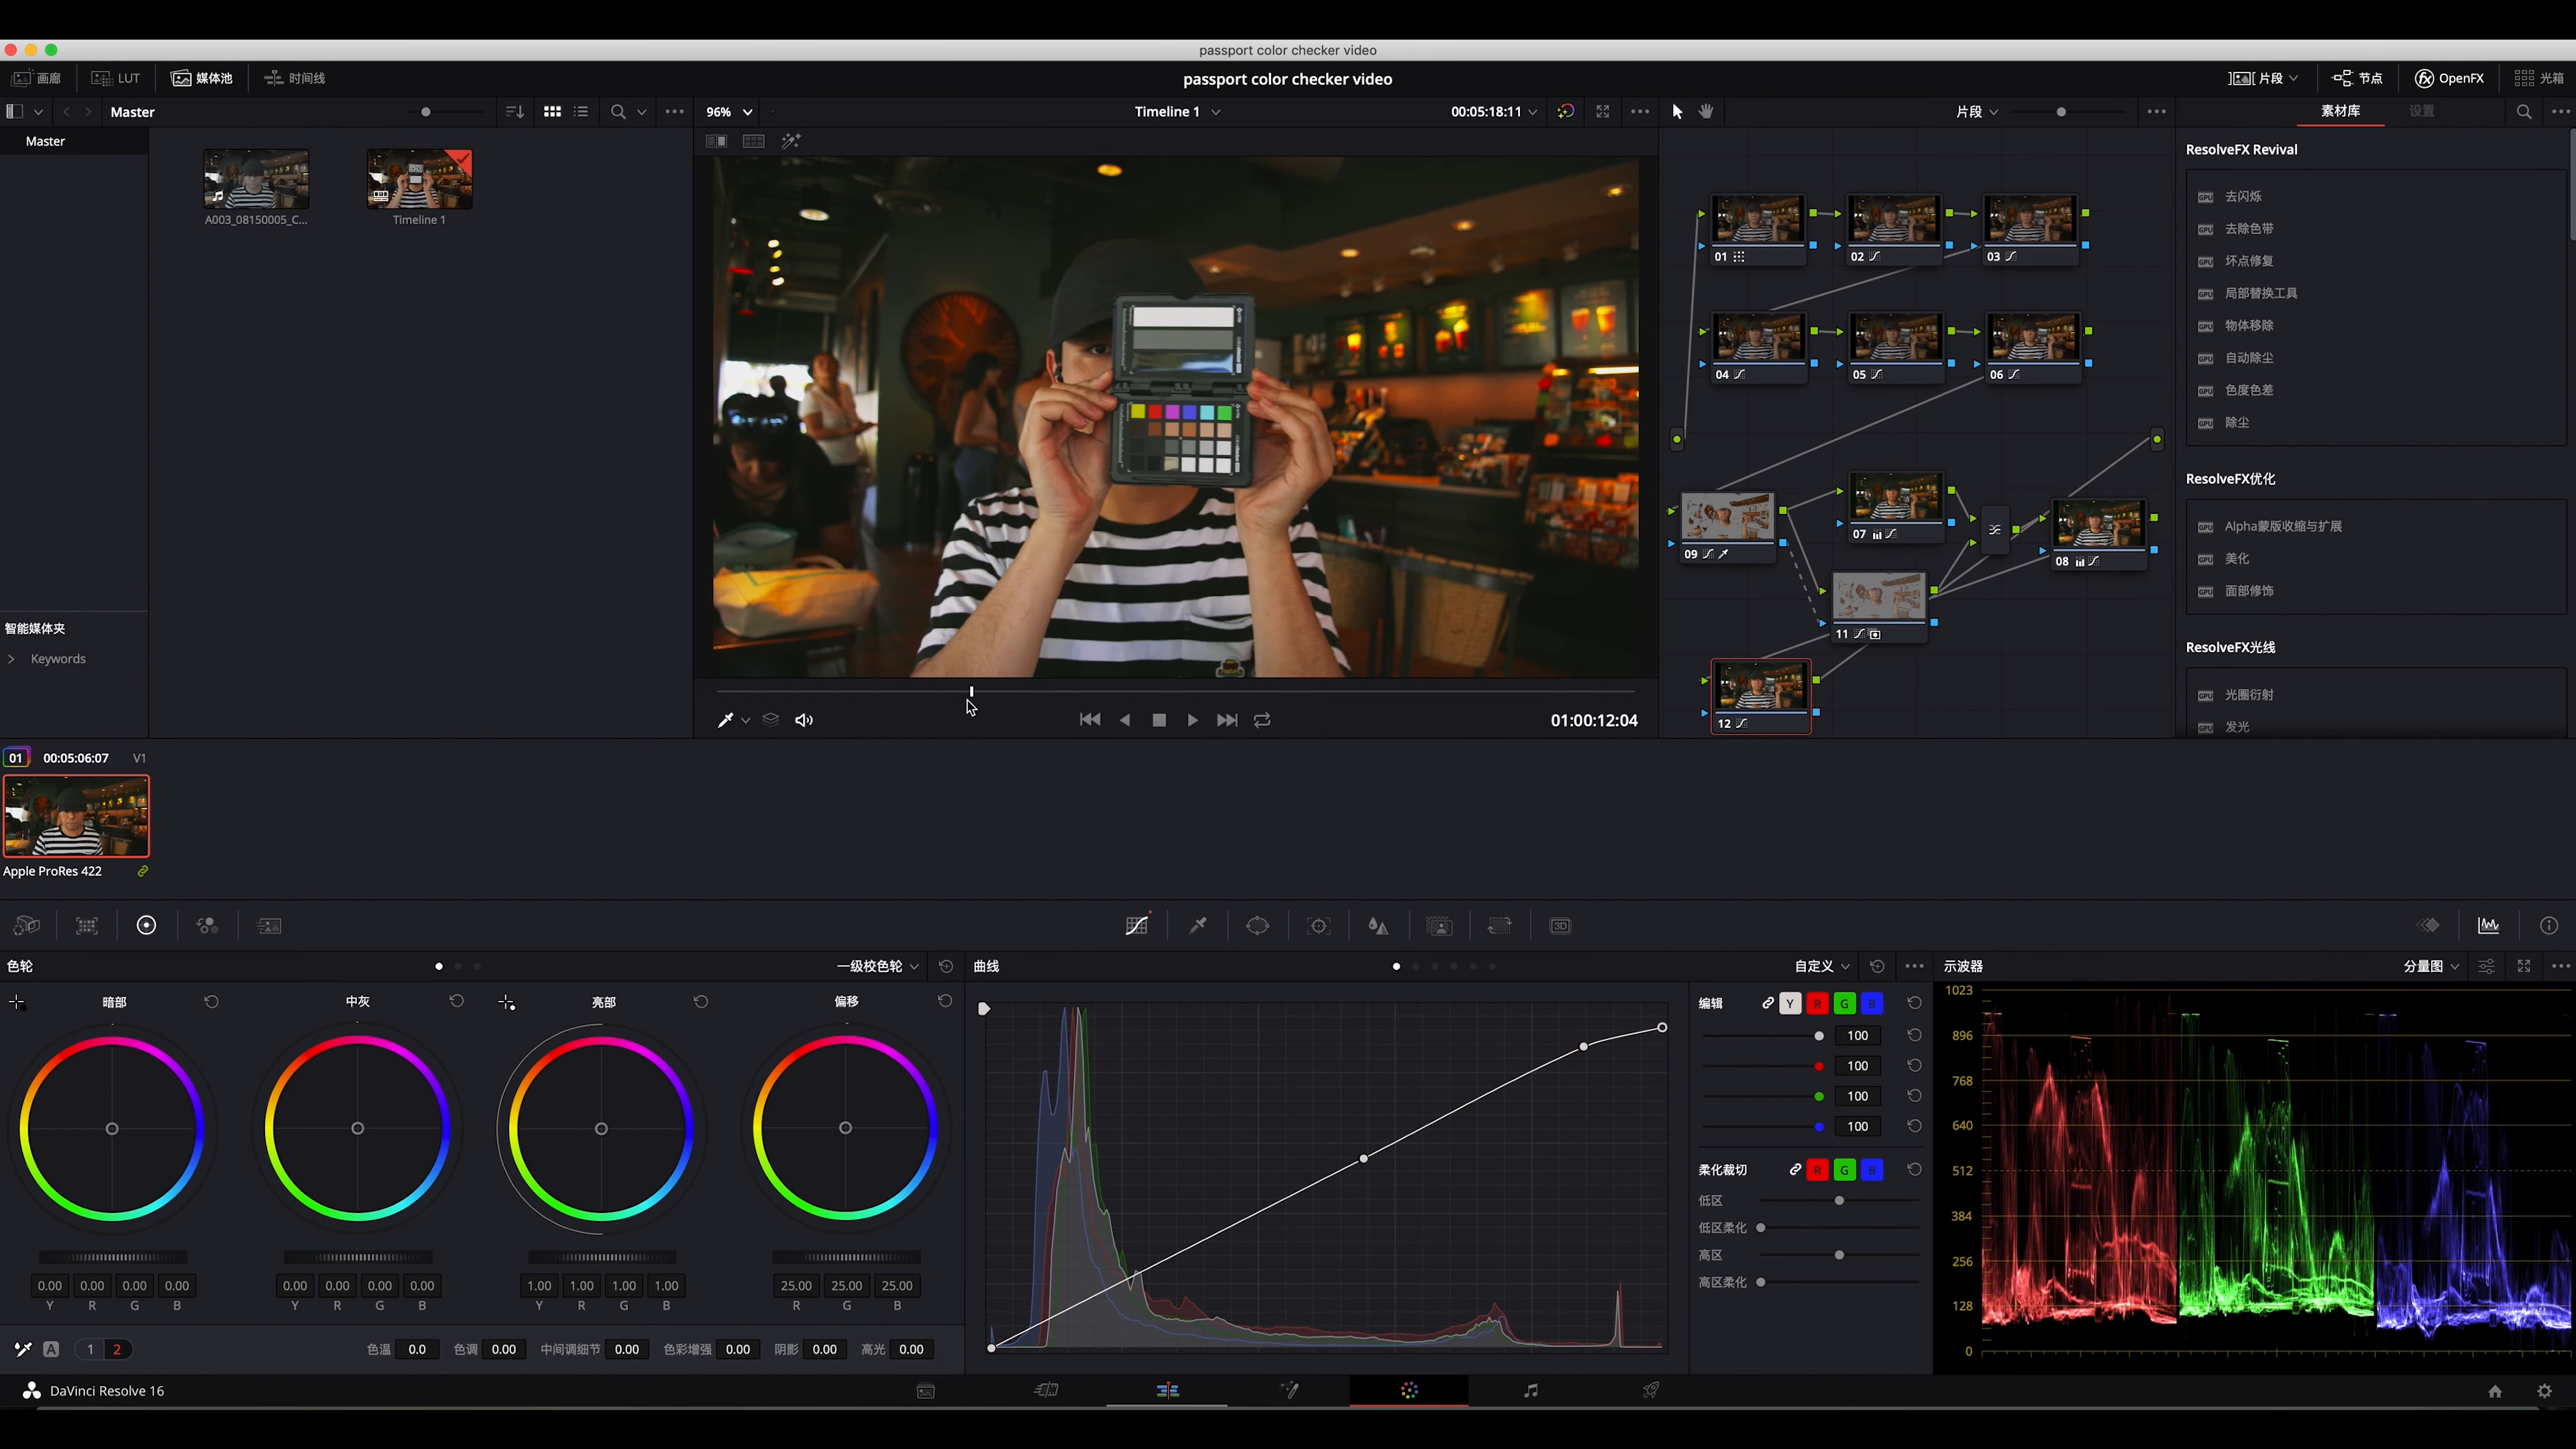The width and height of the screenshot is (2576, 1449).
Task: Switch to the 设置 settings tab
Action: point(2422,111)
